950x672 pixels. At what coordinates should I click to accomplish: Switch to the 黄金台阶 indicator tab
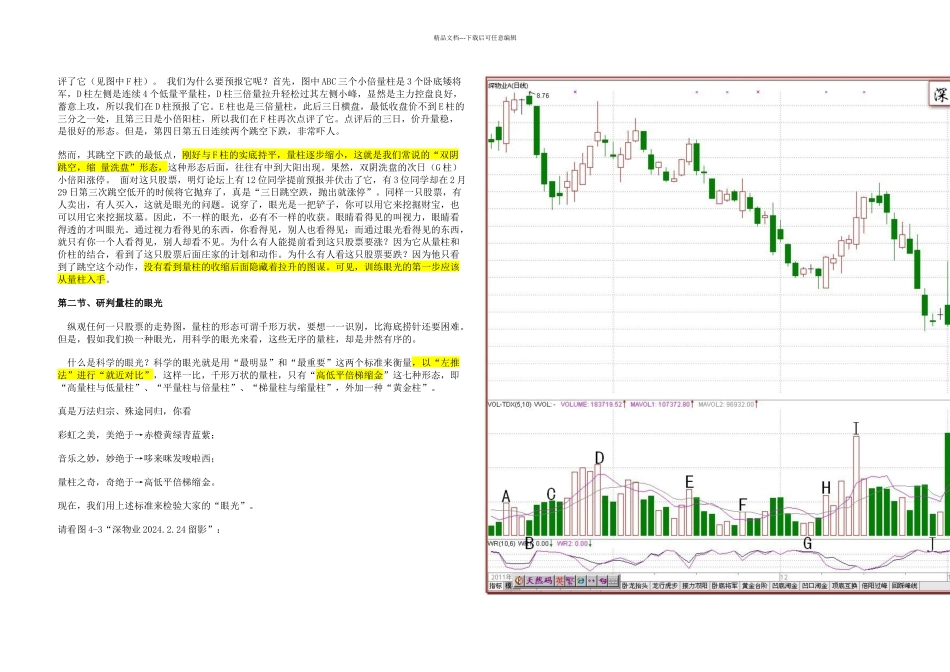(754, 586)
